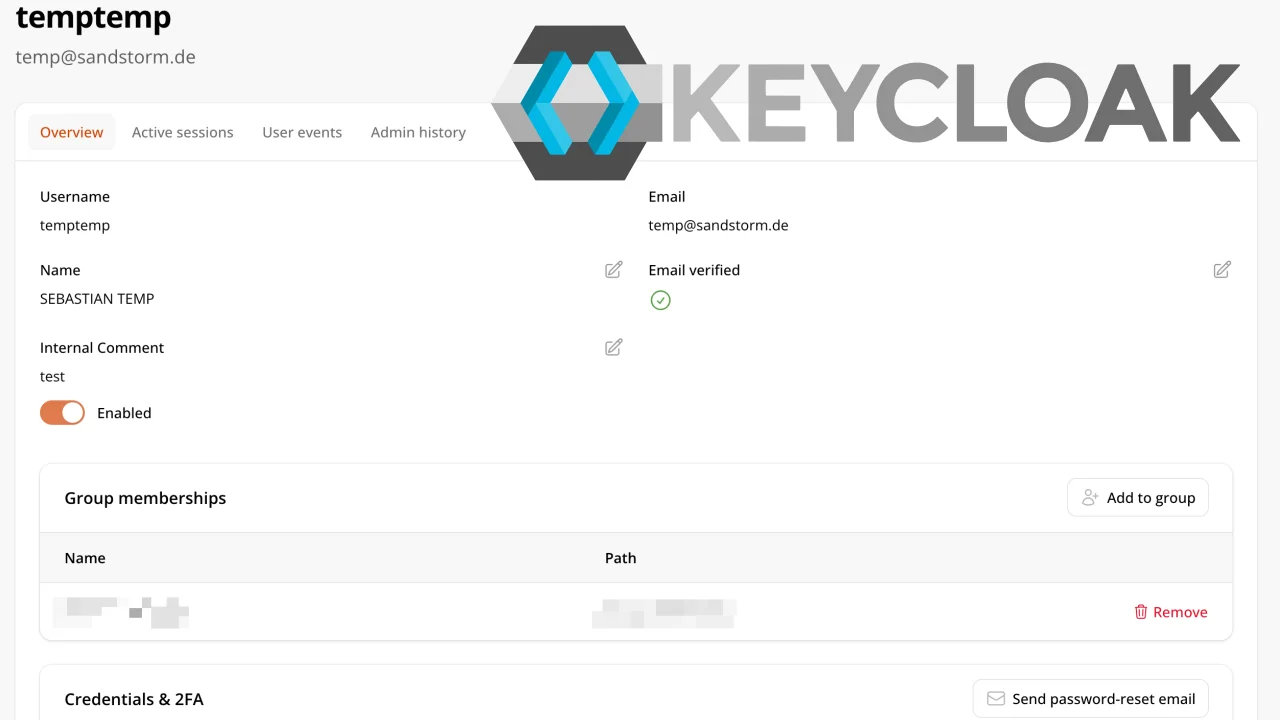Edit the Internal Comment pencil icon

(x=614, y=347)
